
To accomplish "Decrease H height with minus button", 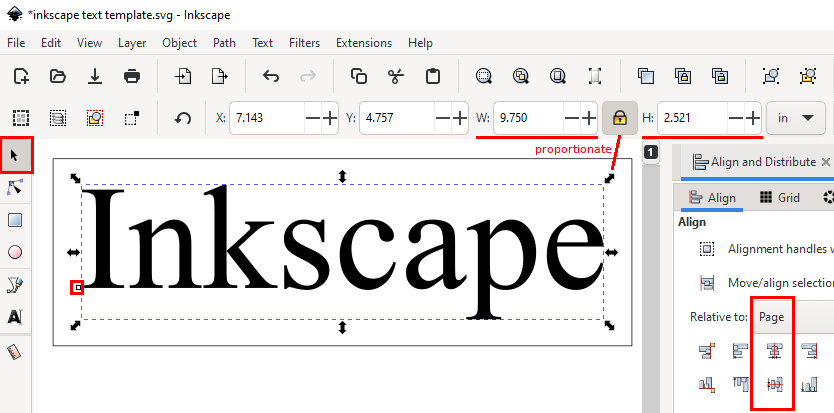I will pos(736,118).
